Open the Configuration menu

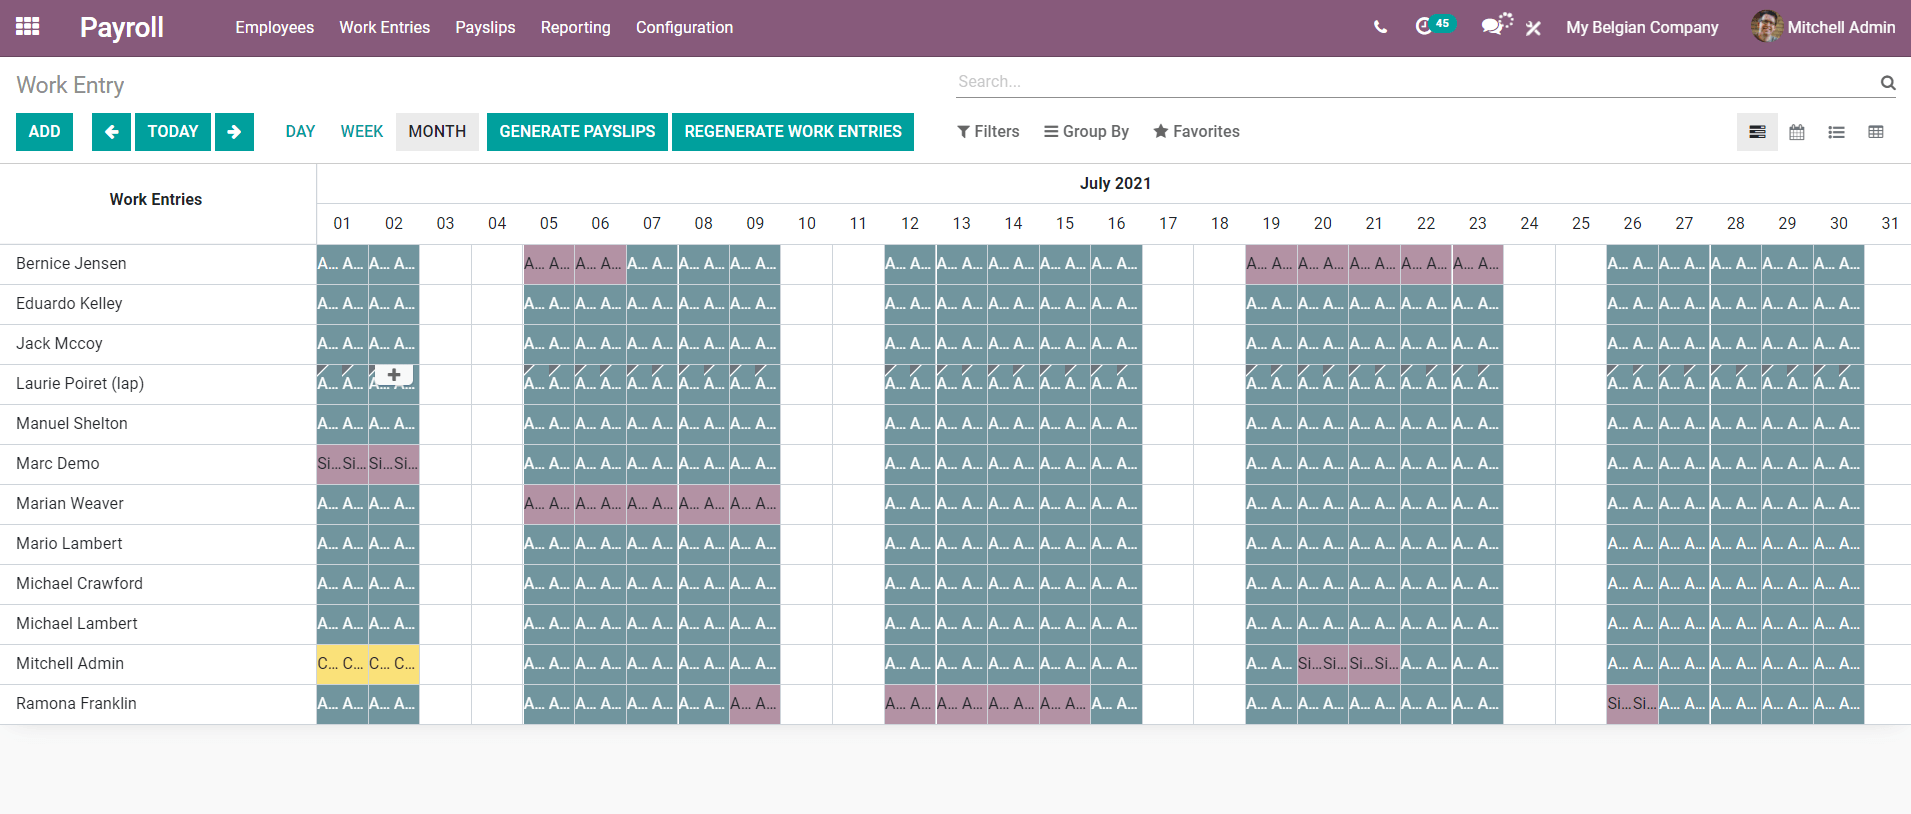pyautogui.click(x=684, y=28)
